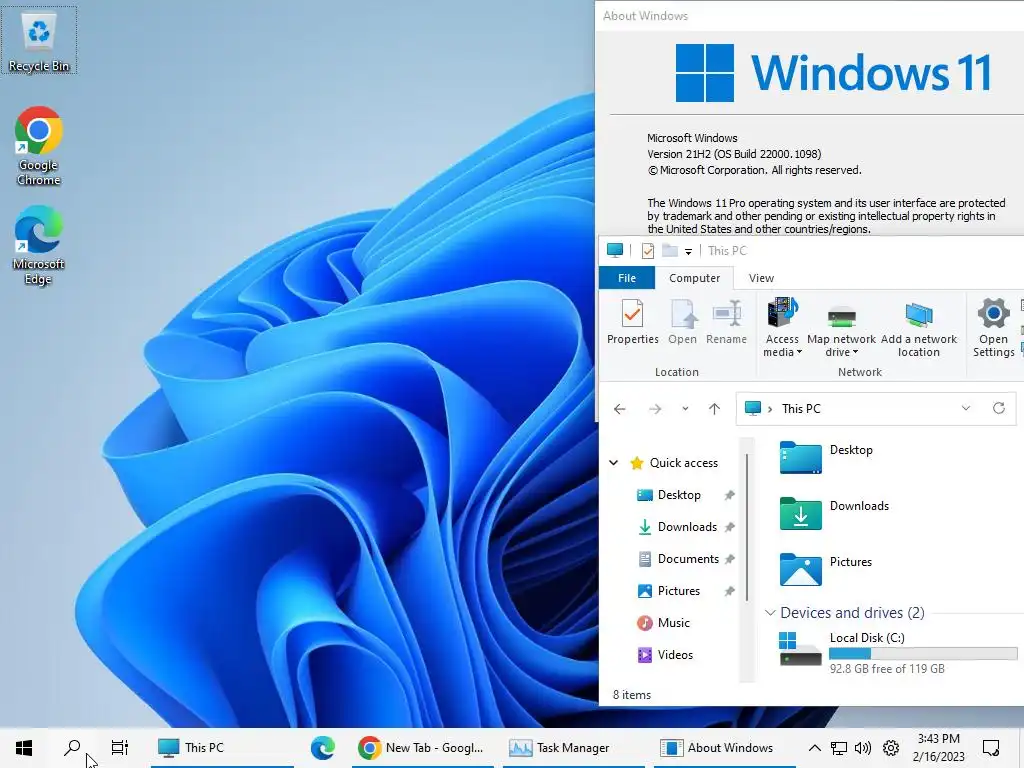Select Documents in navigation pane
This screenshot has width=1024, height=768.
679,559
